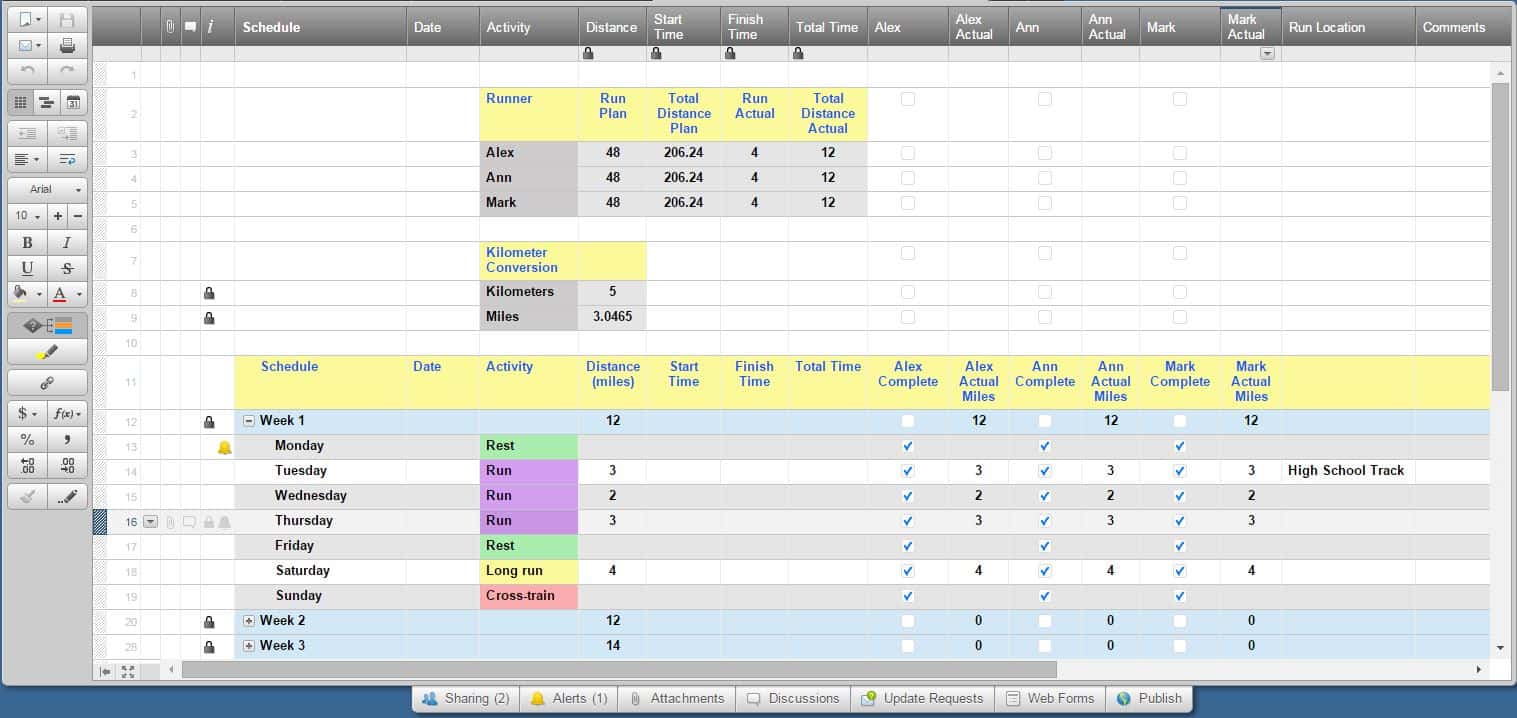This screenshot has height=718, width=1517.
Task: Switch to Grid View
Action: click(22, 101)
